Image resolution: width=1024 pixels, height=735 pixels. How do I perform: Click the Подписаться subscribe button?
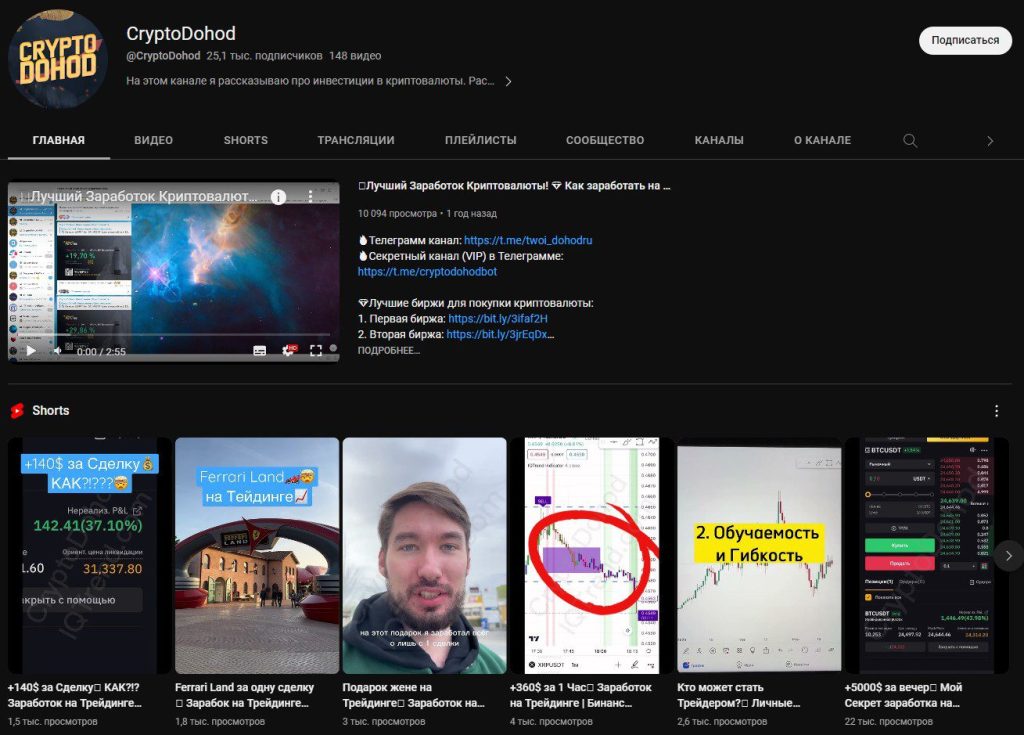tap(965, 40)
